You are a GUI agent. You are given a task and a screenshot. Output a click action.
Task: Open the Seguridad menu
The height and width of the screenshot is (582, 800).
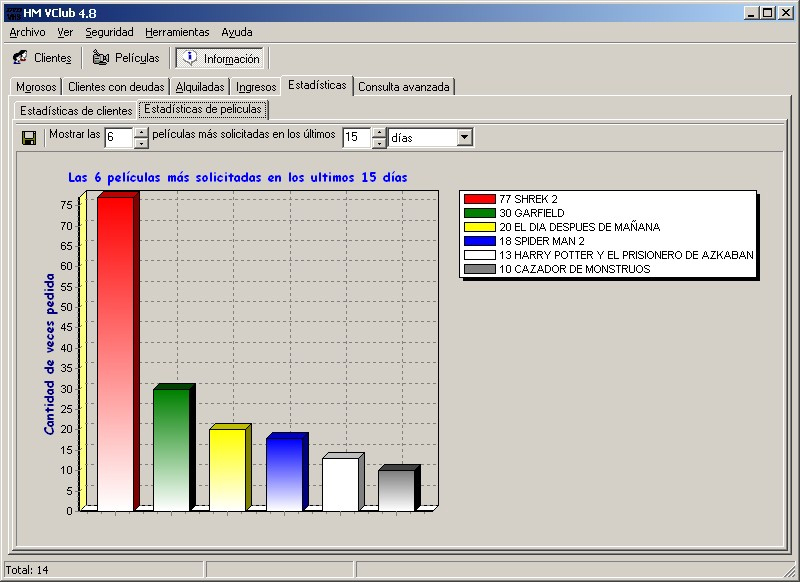109,32
